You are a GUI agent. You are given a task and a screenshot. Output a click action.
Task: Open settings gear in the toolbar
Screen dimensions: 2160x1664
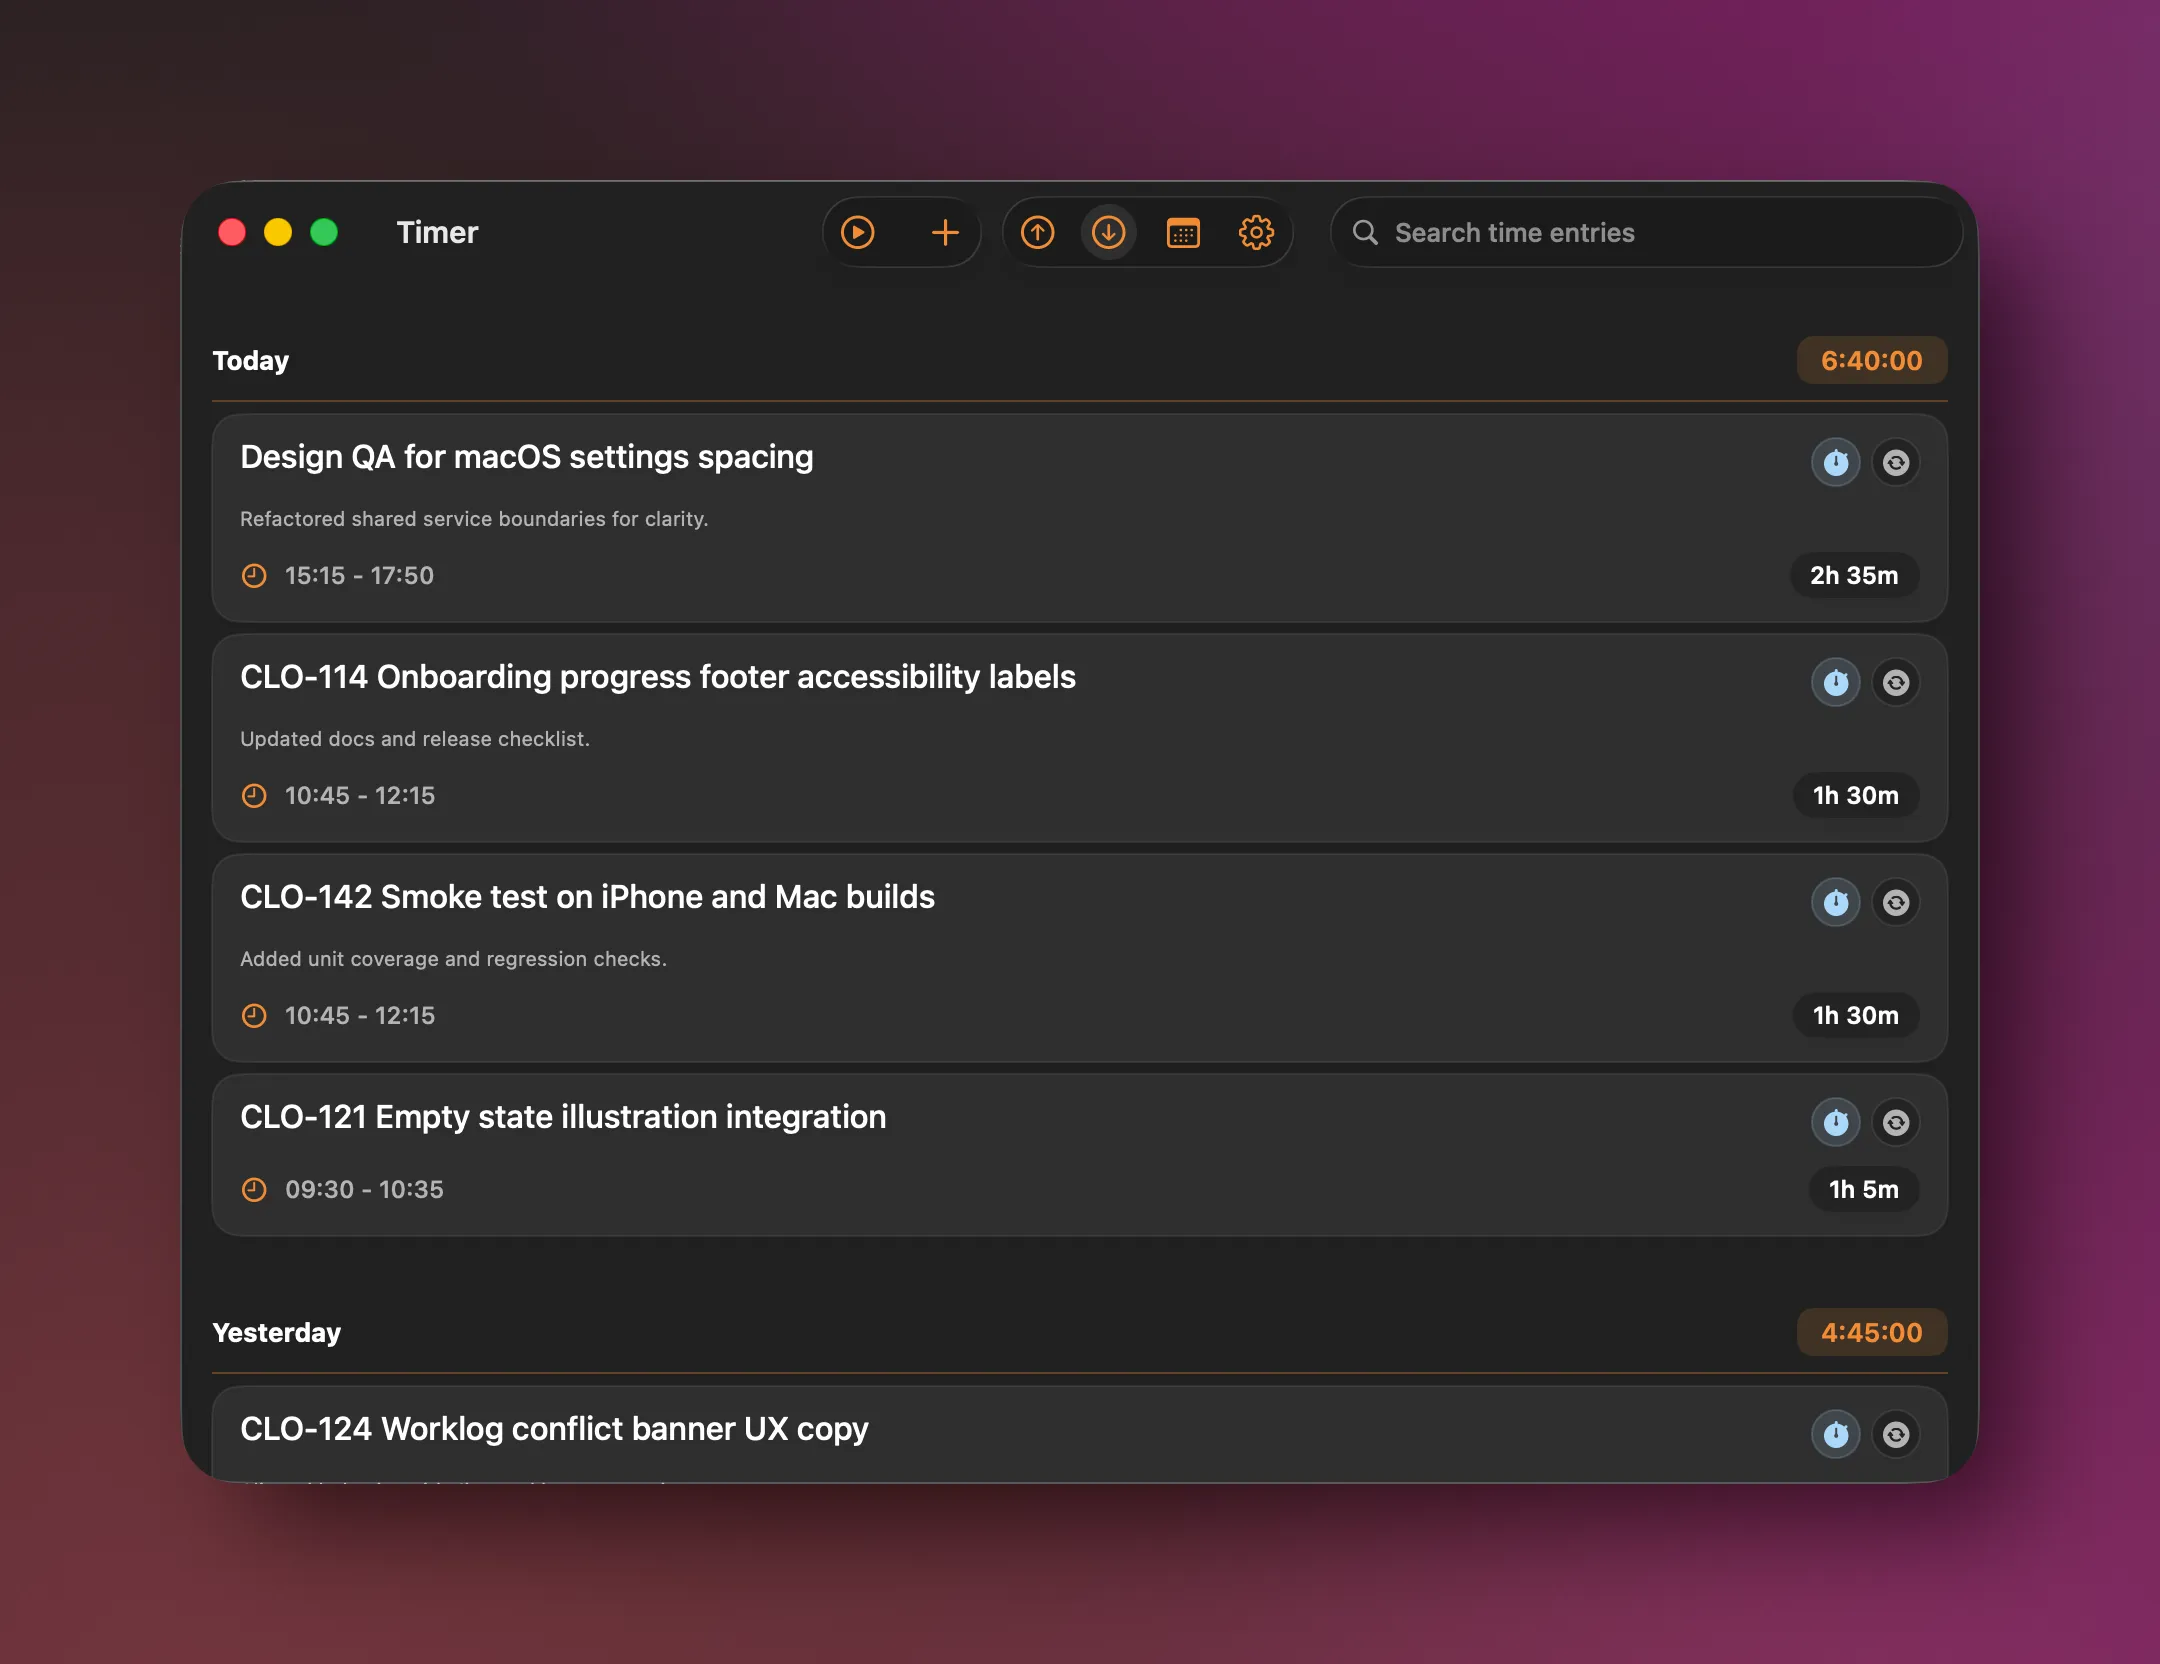1256,233
